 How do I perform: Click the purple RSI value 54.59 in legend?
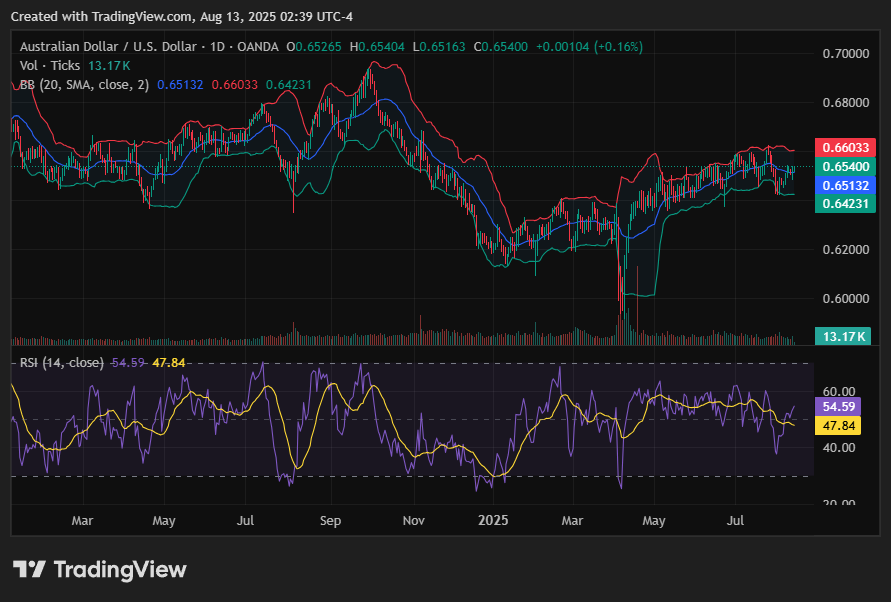(128, 363)
